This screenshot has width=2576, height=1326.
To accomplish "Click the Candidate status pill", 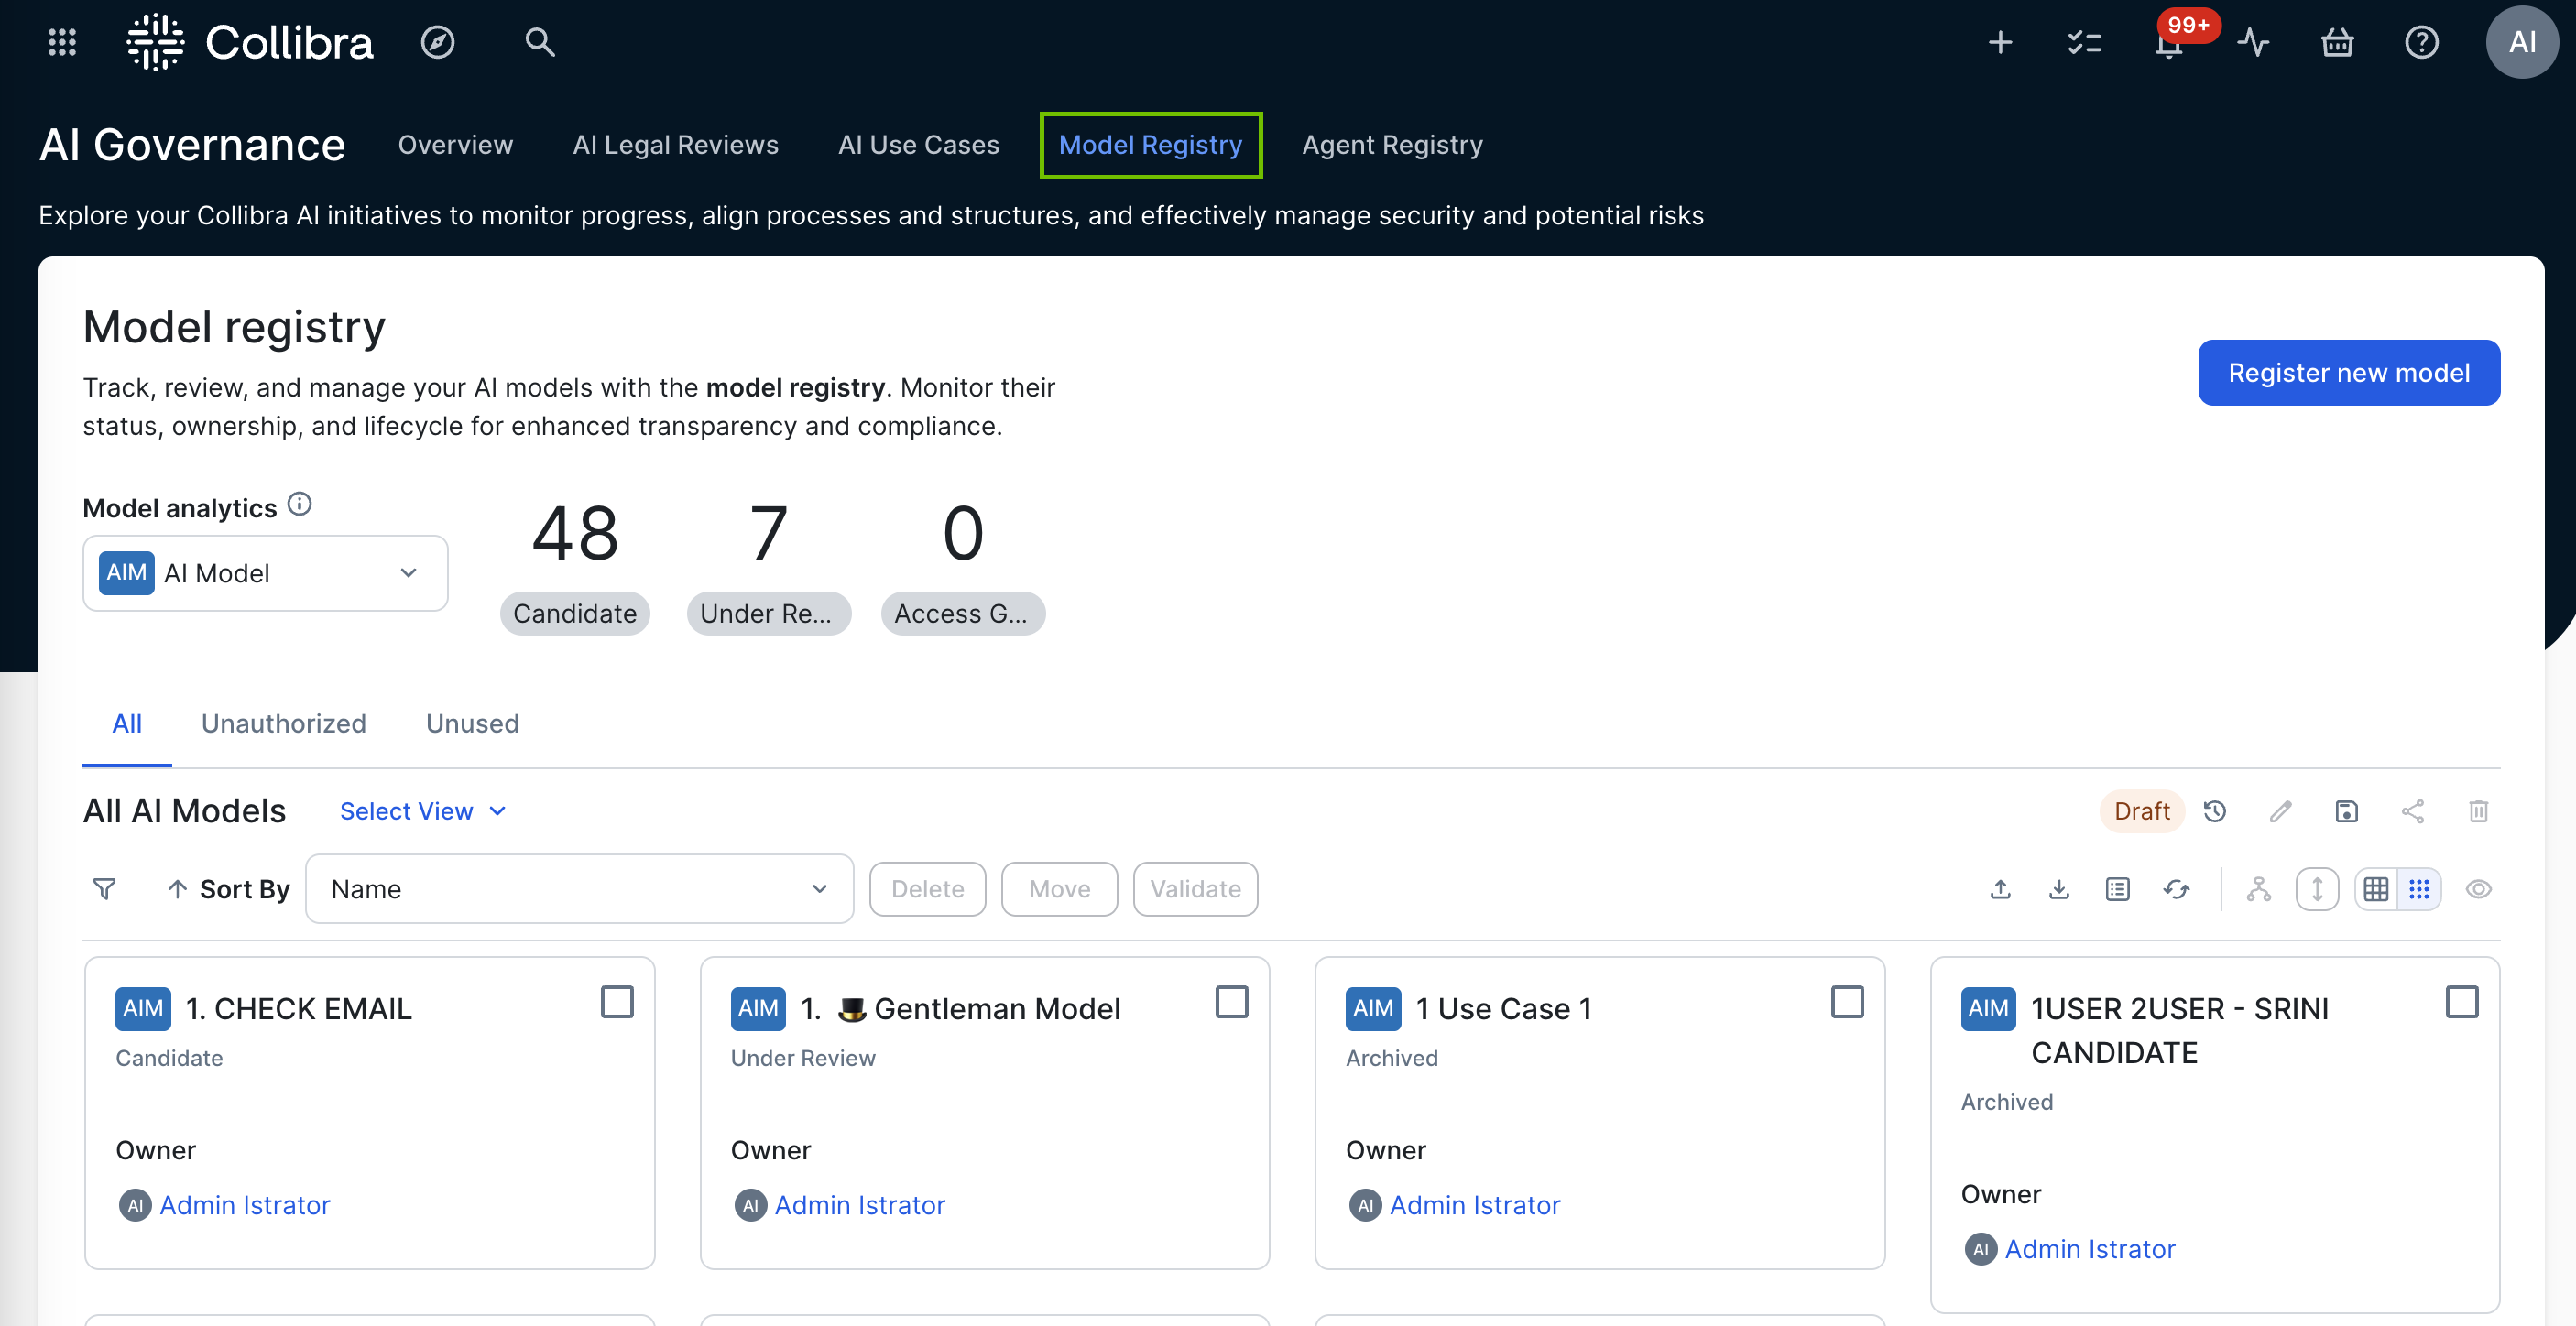I will 575,614.
